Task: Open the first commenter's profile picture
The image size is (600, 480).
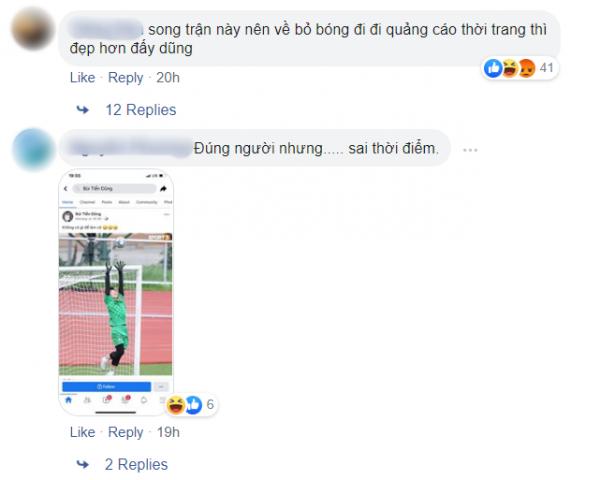Action: click(x=33, y=29)
